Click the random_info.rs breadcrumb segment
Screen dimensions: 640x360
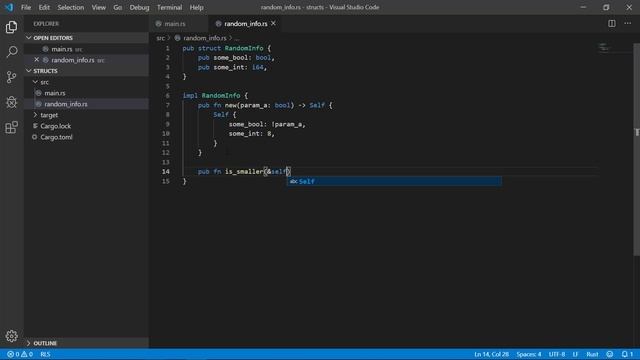(x=204, y=38)
